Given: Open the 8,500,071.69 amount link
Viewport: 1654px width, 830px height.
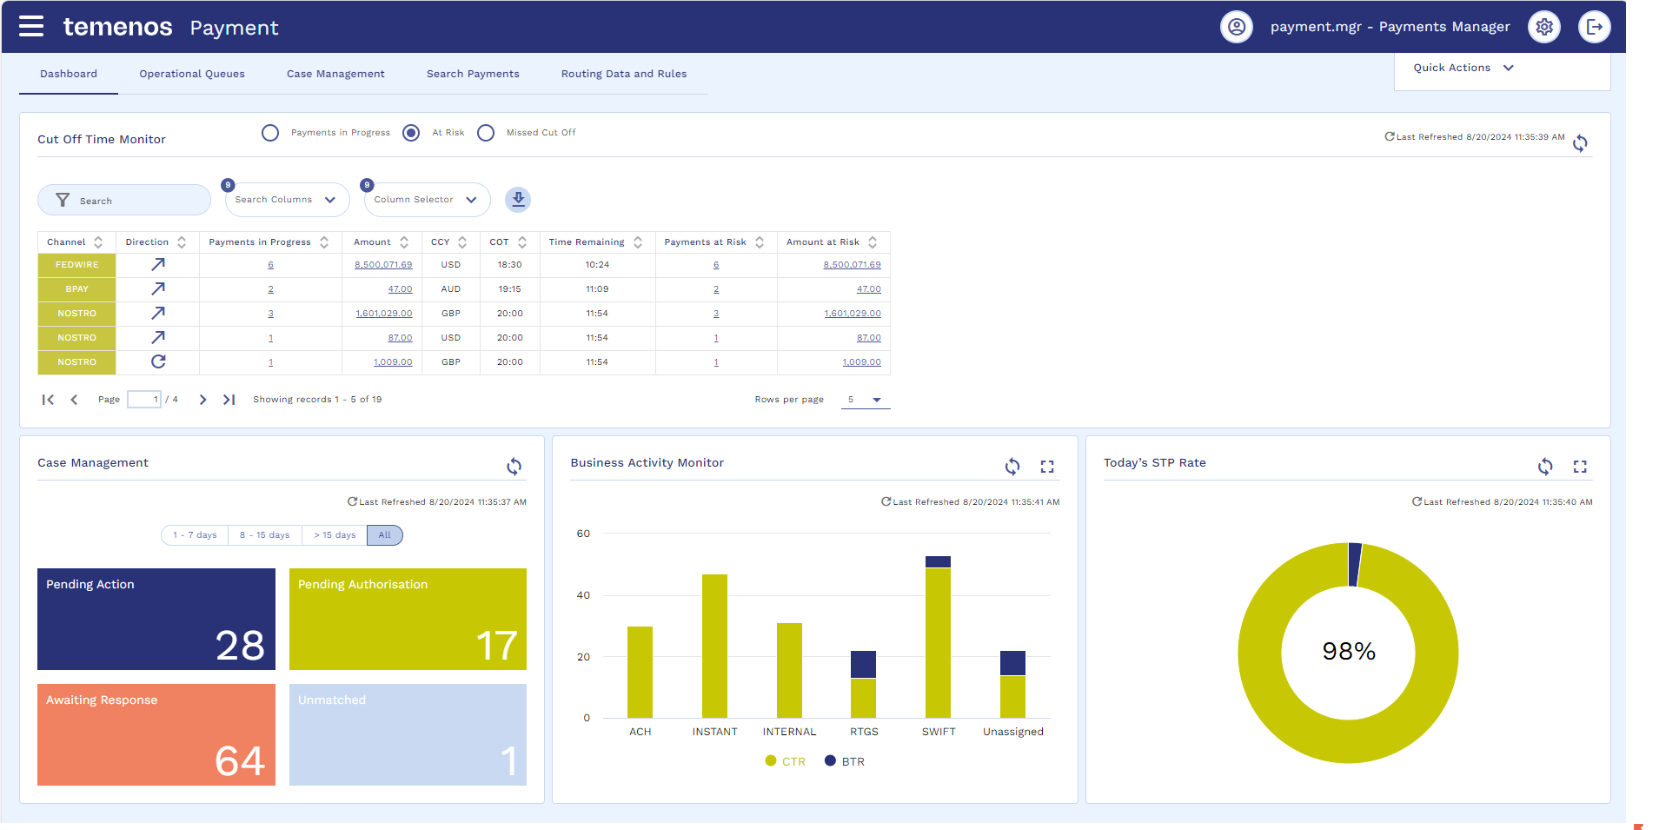Looking at the screenshot, I should [x=383, y=265].
